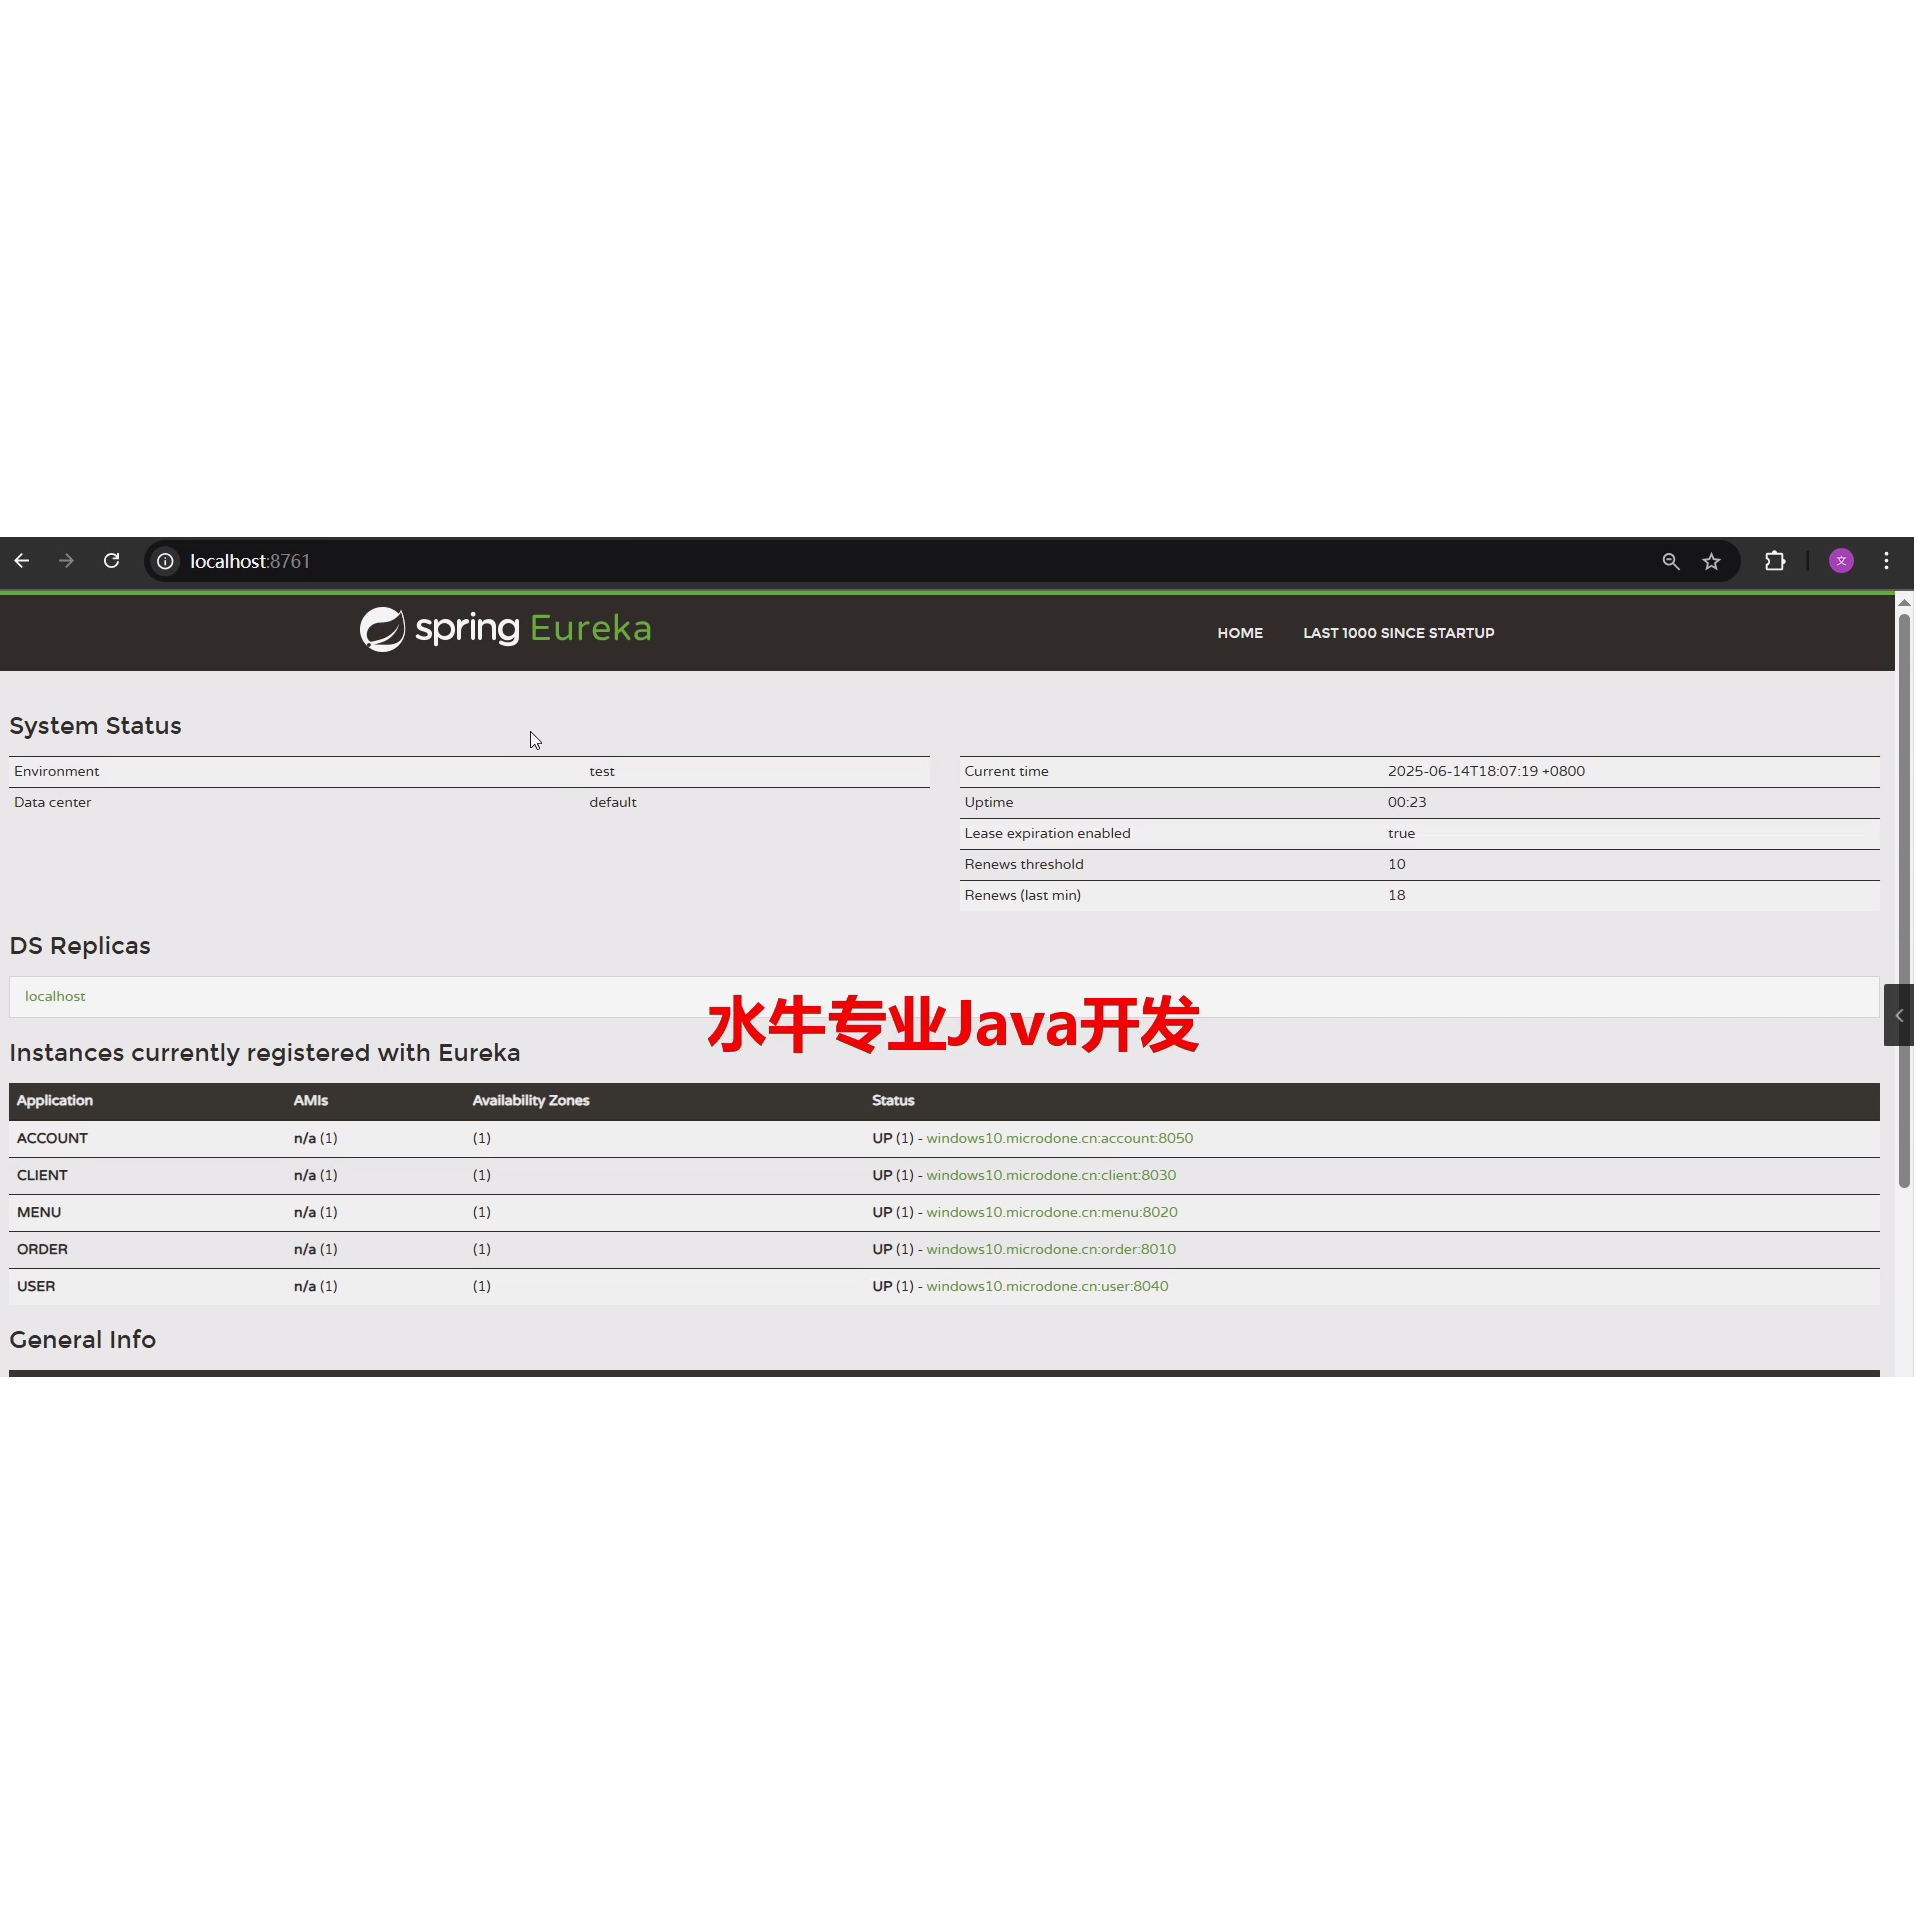This screenshot has width=1914, height=1914.
Task: Click the Spring Eureka logo
Action: tap(505, 629)
